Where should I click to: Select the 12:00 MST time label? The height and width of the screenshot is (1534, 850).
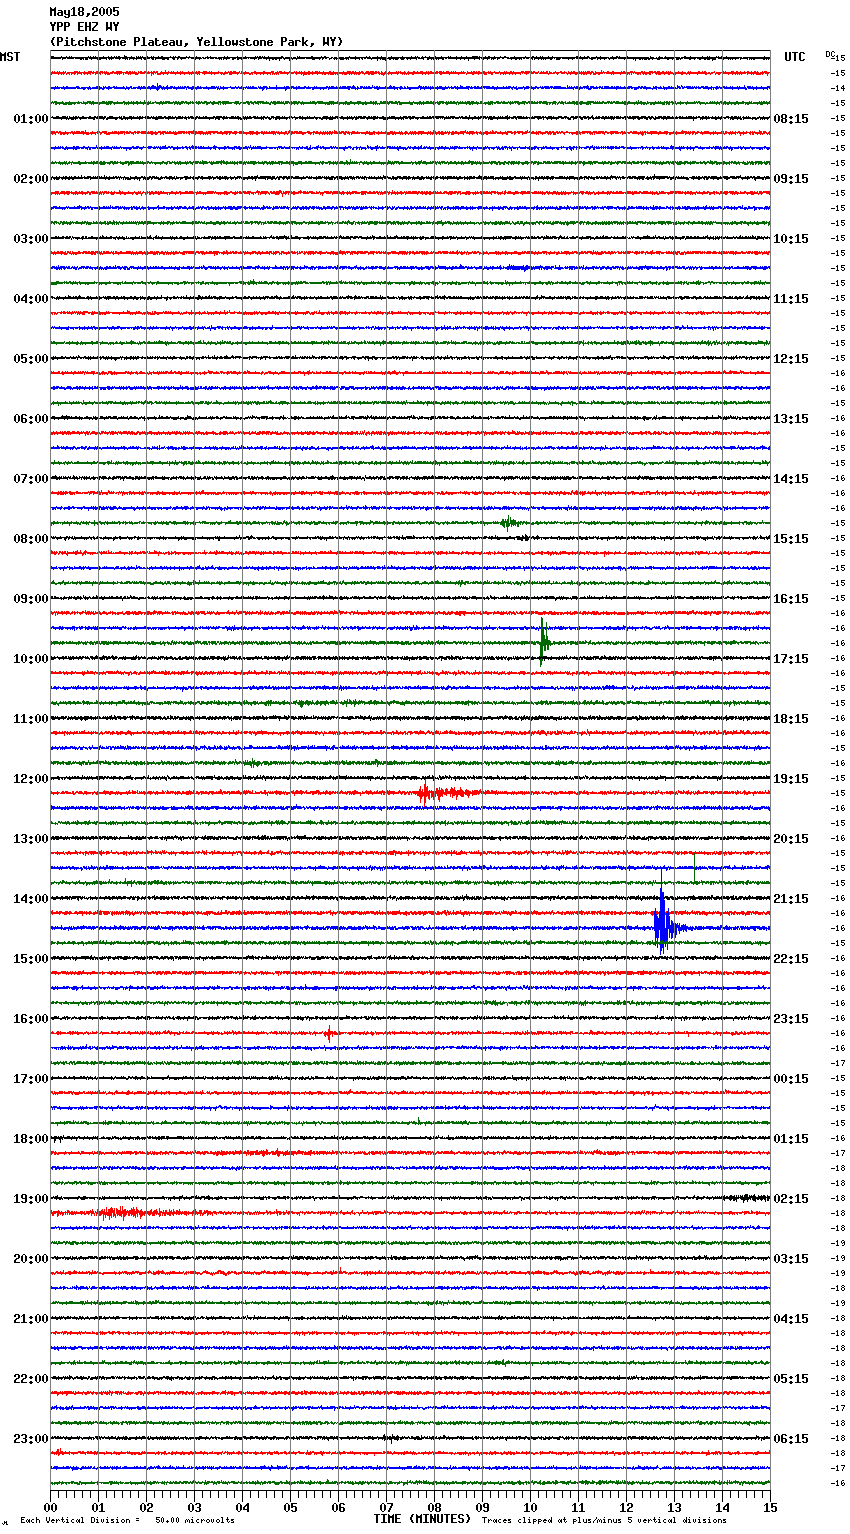[x=30, y=779]
